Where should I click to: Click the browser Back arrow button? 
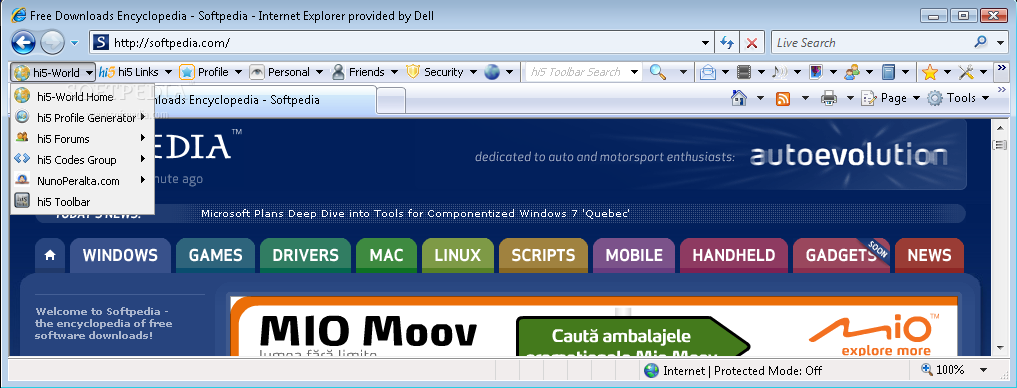[23, 43]
